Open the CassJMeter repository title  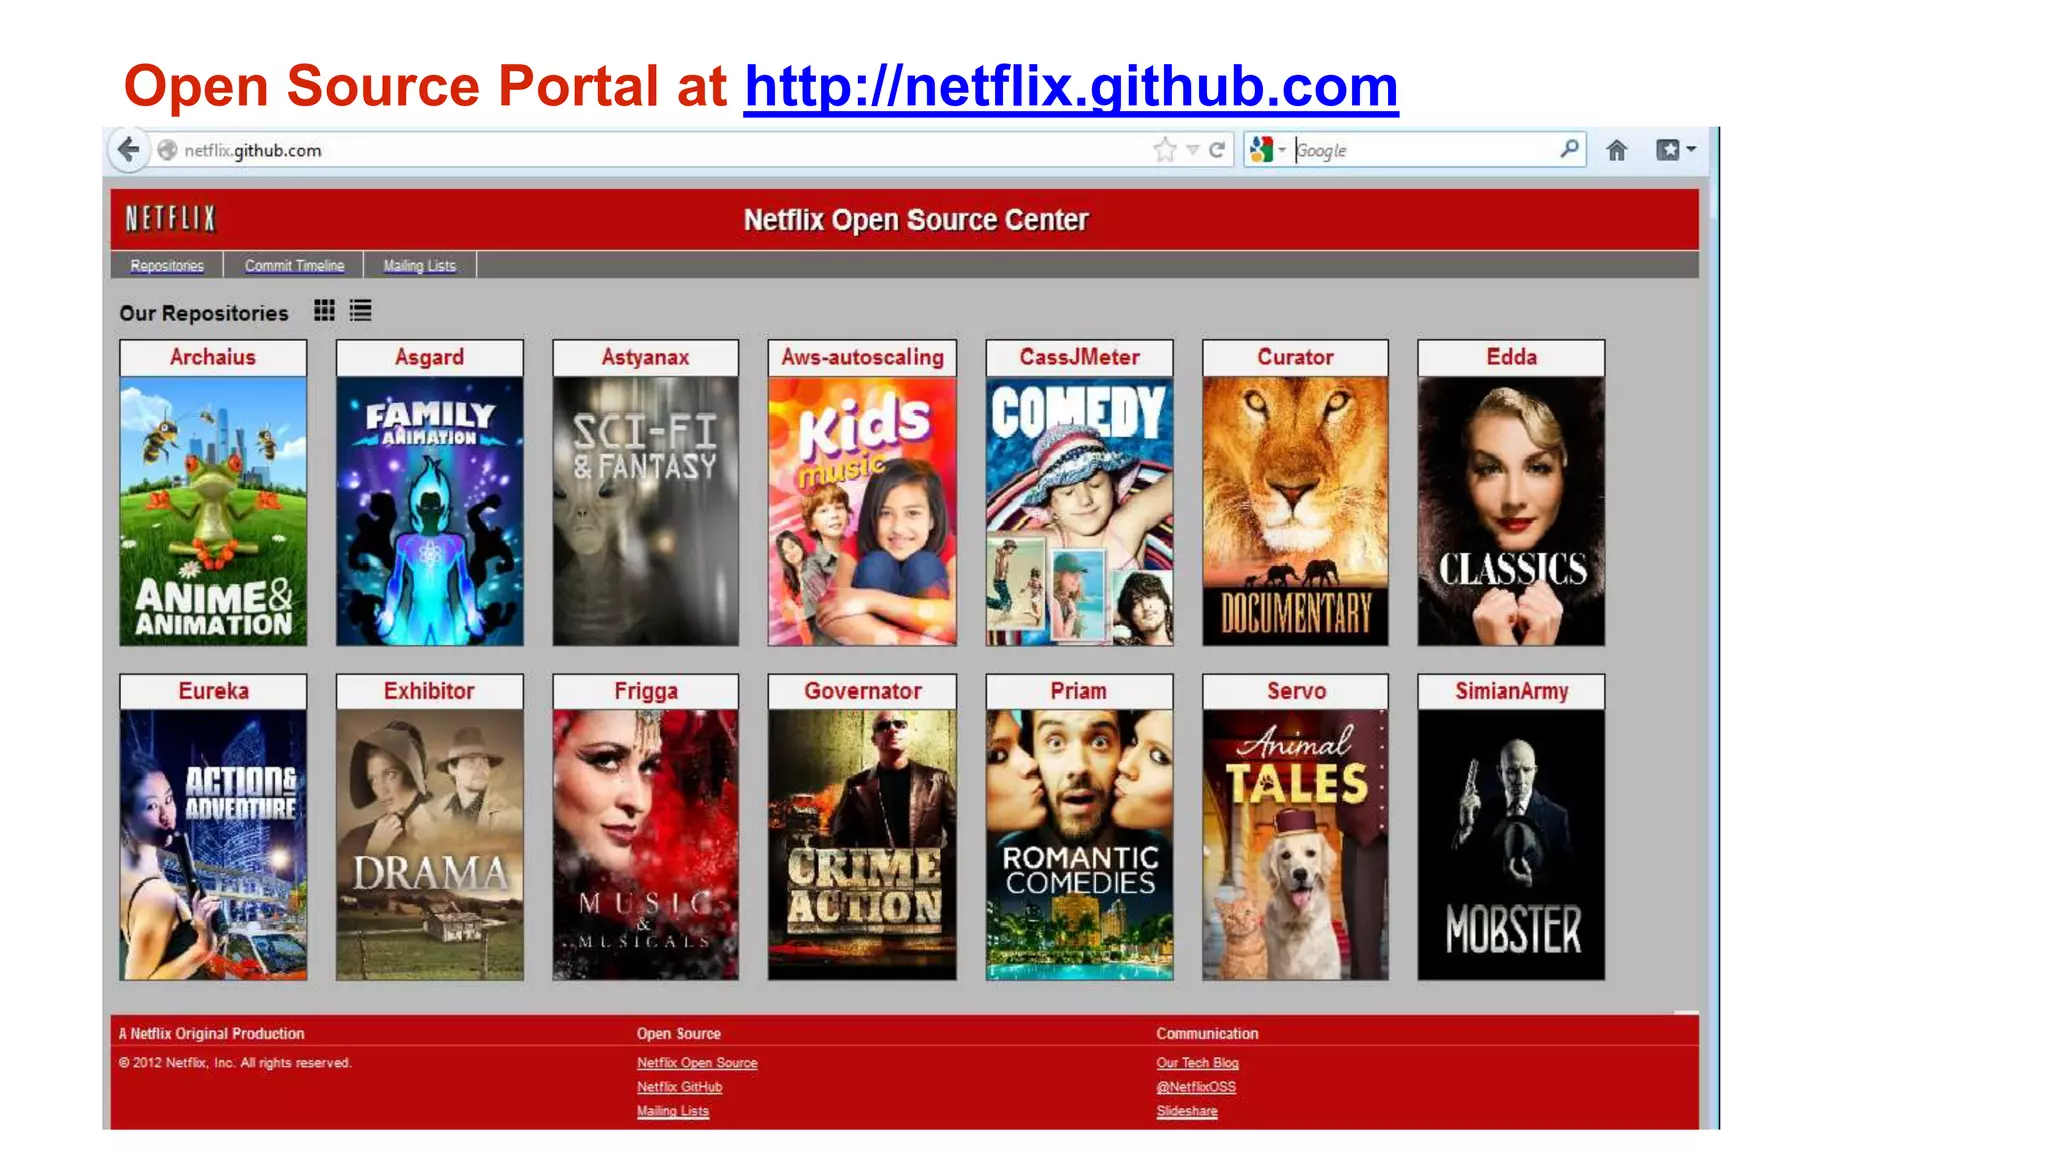click(1079, 357)
